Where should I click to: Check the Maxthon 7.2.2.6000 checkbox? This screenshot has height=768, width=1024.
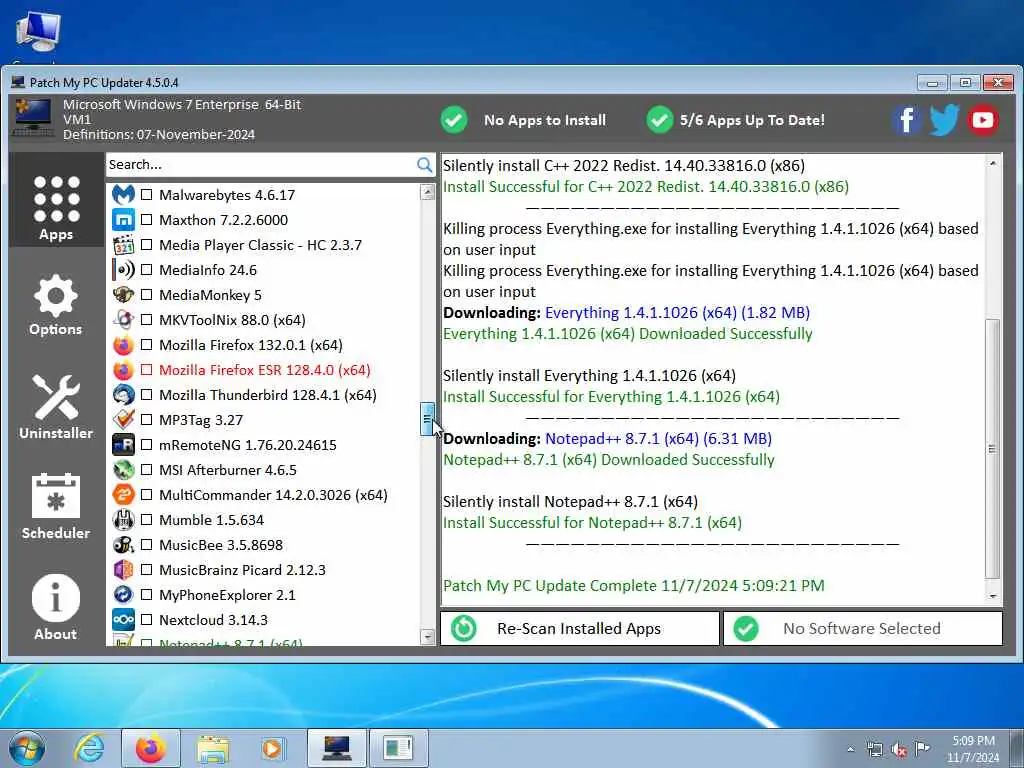coord(146,220)
